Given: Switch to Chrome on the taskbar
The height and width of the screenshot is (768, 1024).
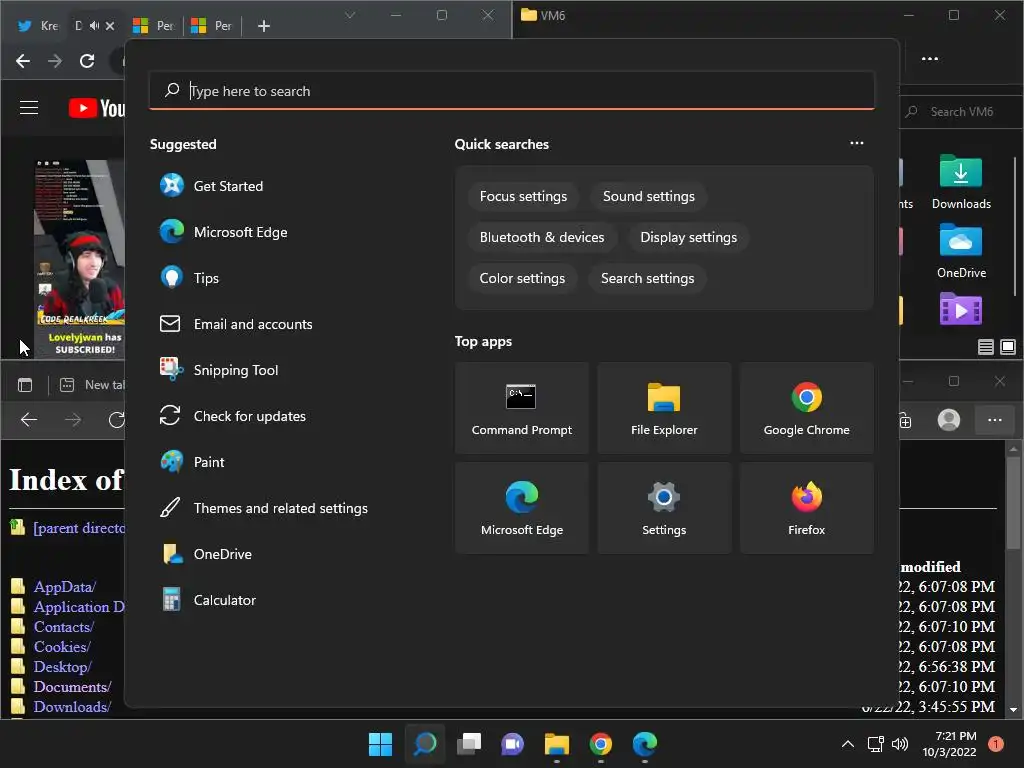Looking at the screenshot, I should [601, 744].
